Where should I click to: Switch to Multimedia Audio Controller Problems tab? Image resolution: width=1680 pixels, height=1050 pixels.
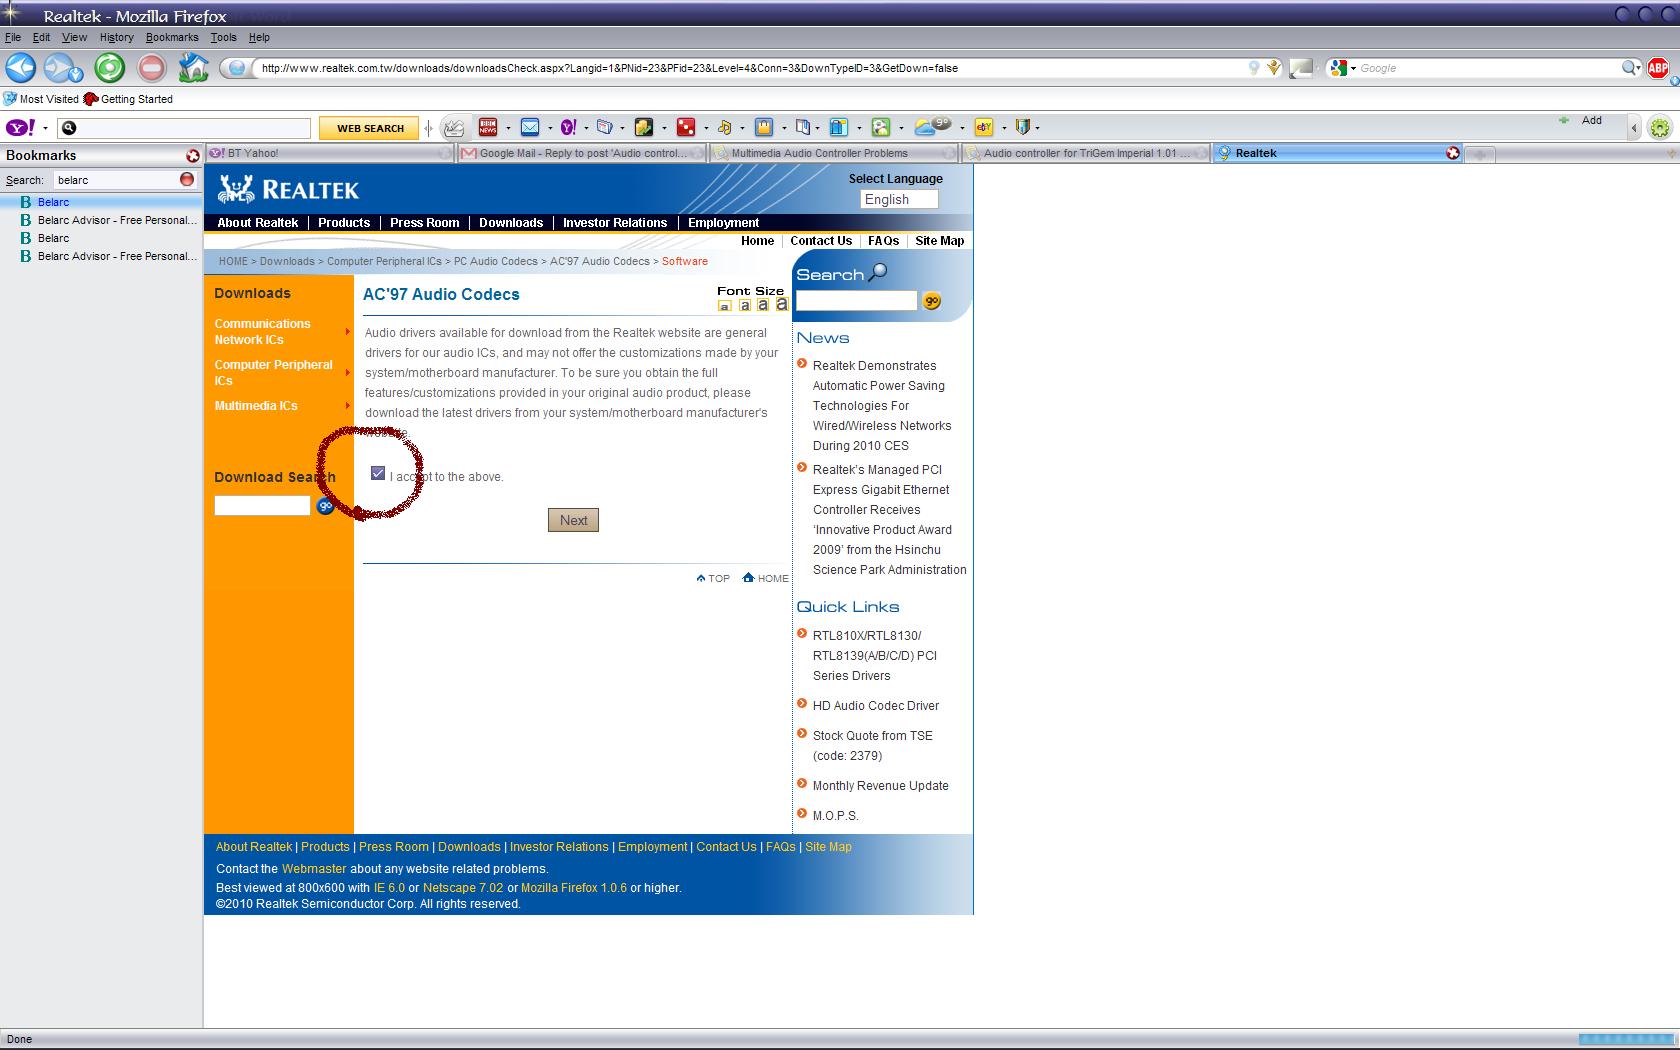coord(833,153)
